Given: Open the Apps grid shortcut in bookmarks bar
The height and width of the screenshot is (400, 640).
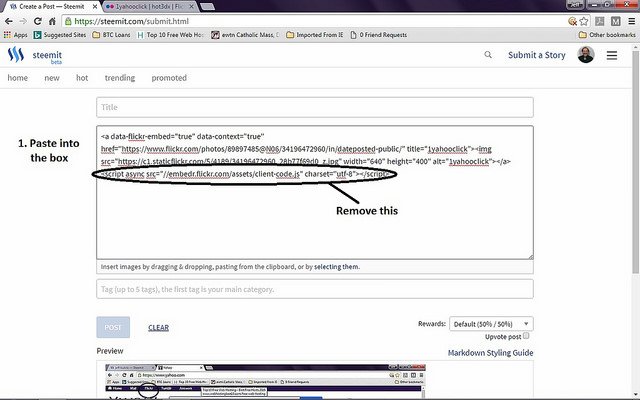Looking at the screenshot, I should pos(15,35).
